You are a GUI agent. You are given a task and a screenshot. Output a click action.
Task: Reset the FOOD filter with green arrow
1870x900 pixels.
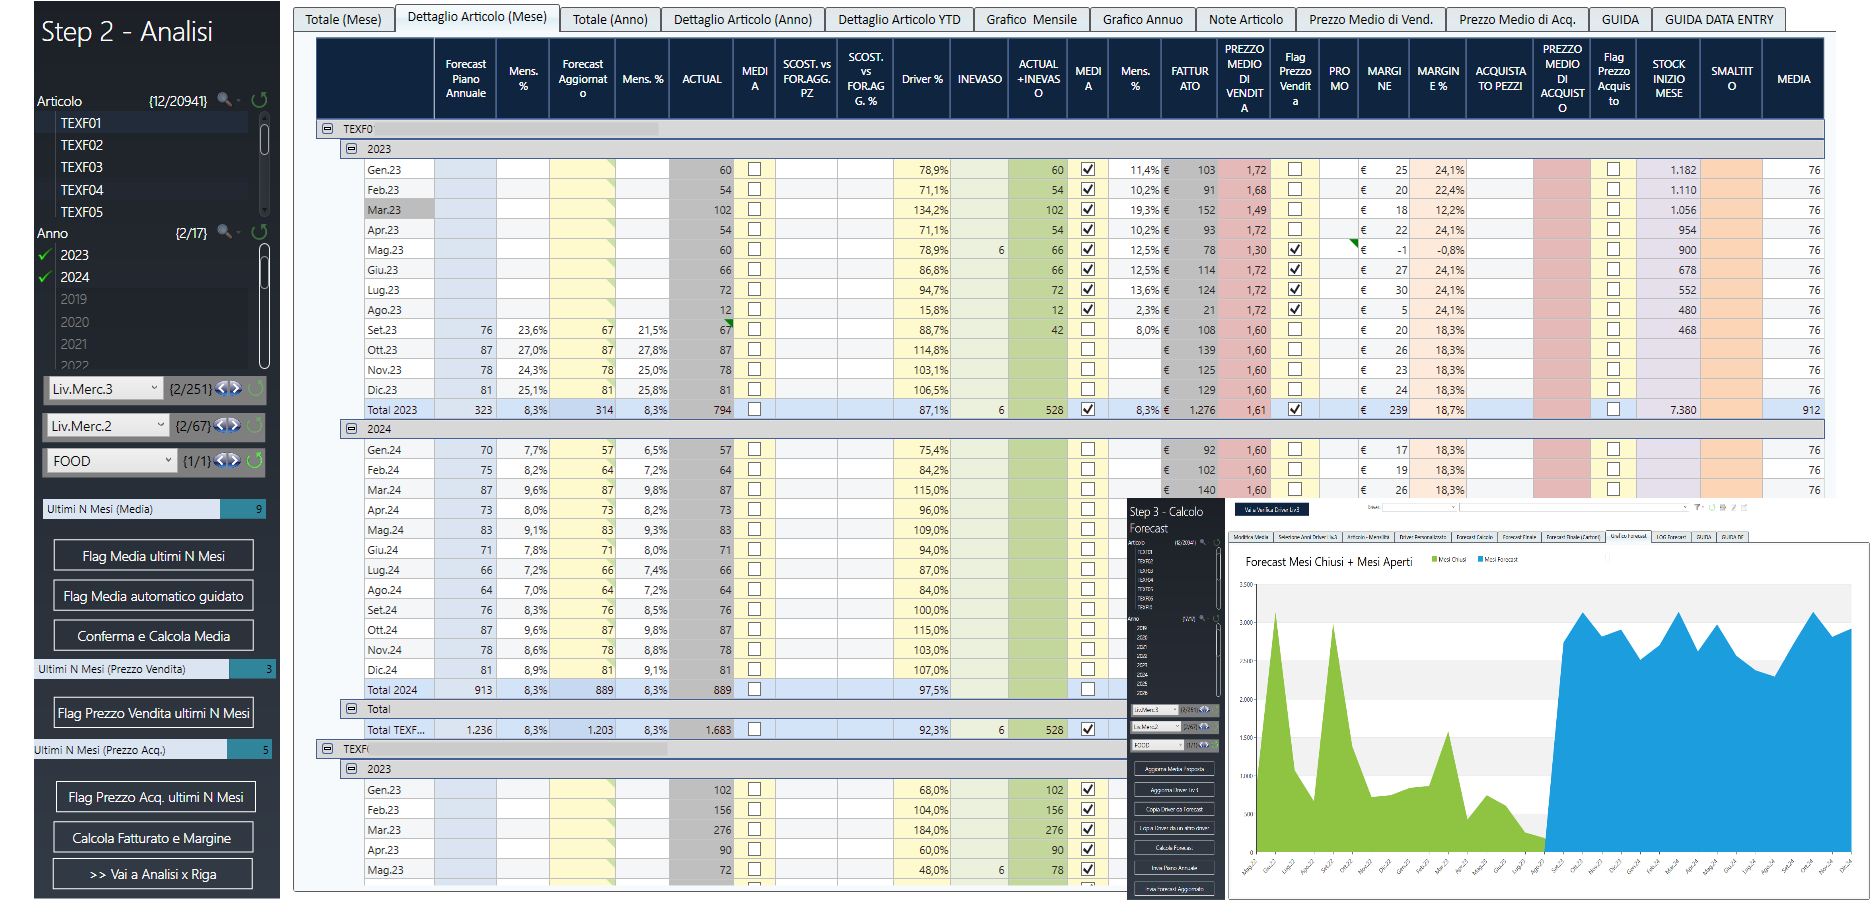255,460
